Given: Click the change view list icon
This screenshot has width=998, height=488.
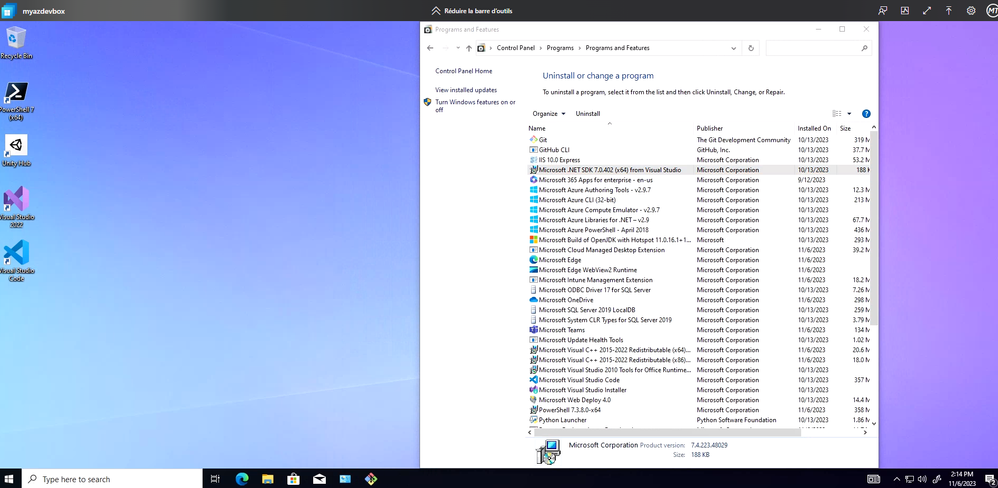Looking at the screenshot, I should pyautogui.click(x=836, y=114).
